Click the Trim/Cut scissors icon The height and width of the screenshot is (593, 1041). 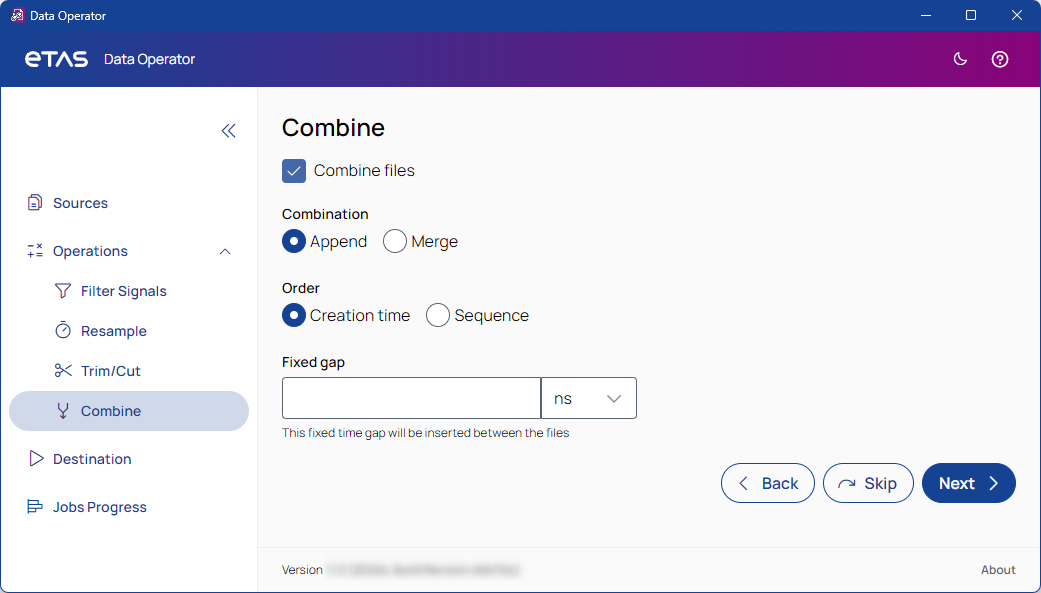click(63, 371)
